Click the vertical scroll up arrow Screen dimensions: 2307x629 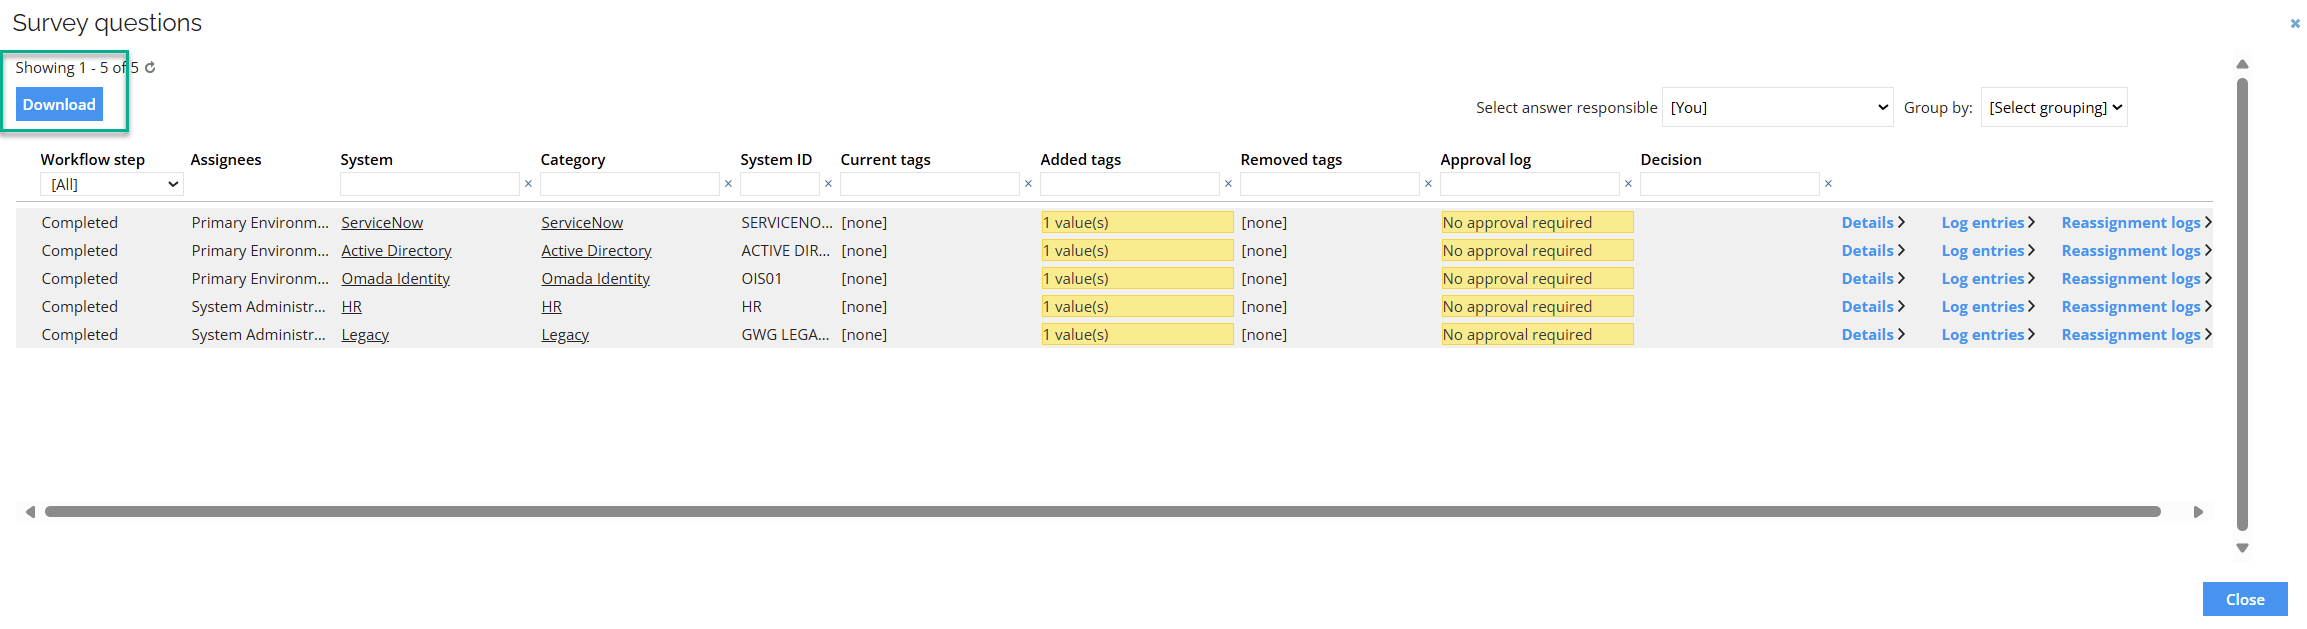click(x=2242, y=64)
